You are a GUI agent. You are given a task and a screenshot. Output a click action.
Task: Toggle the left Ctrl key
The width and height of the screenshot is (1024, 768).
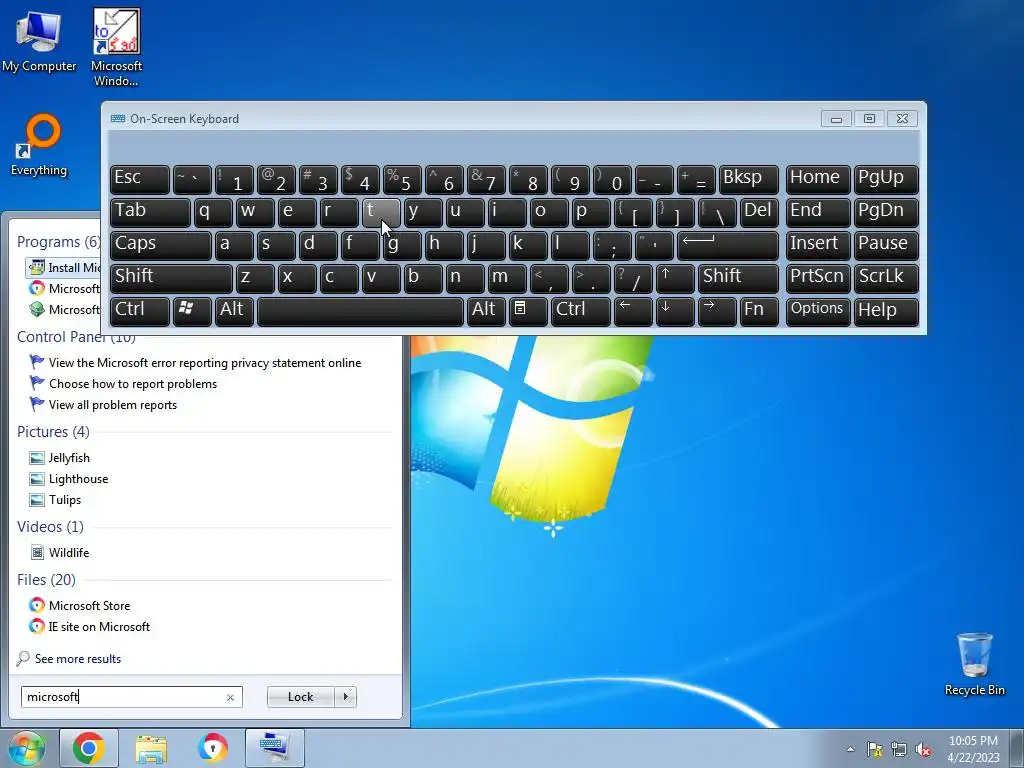140,311
